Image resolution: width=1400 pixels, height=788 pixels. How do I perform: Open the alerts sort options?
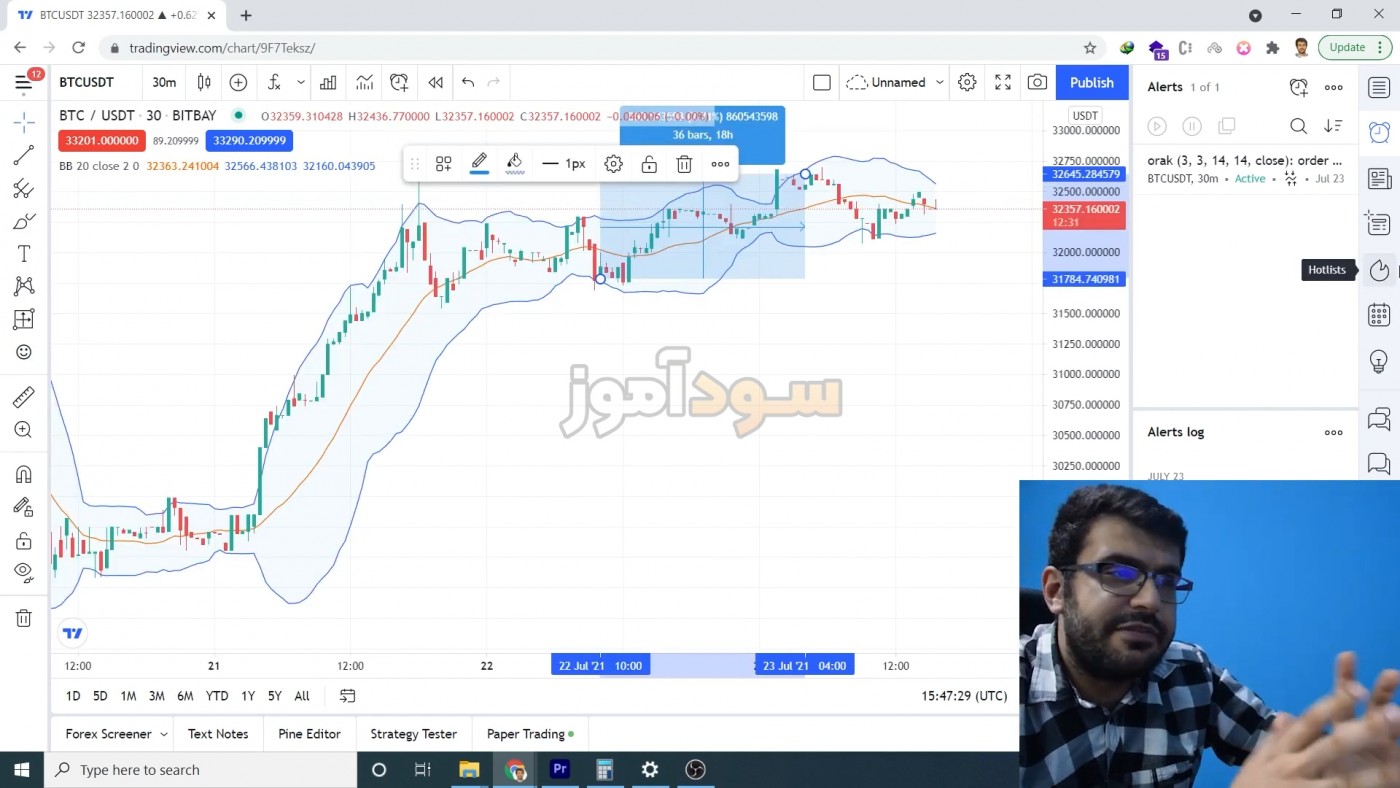[x=1333, y=126]
